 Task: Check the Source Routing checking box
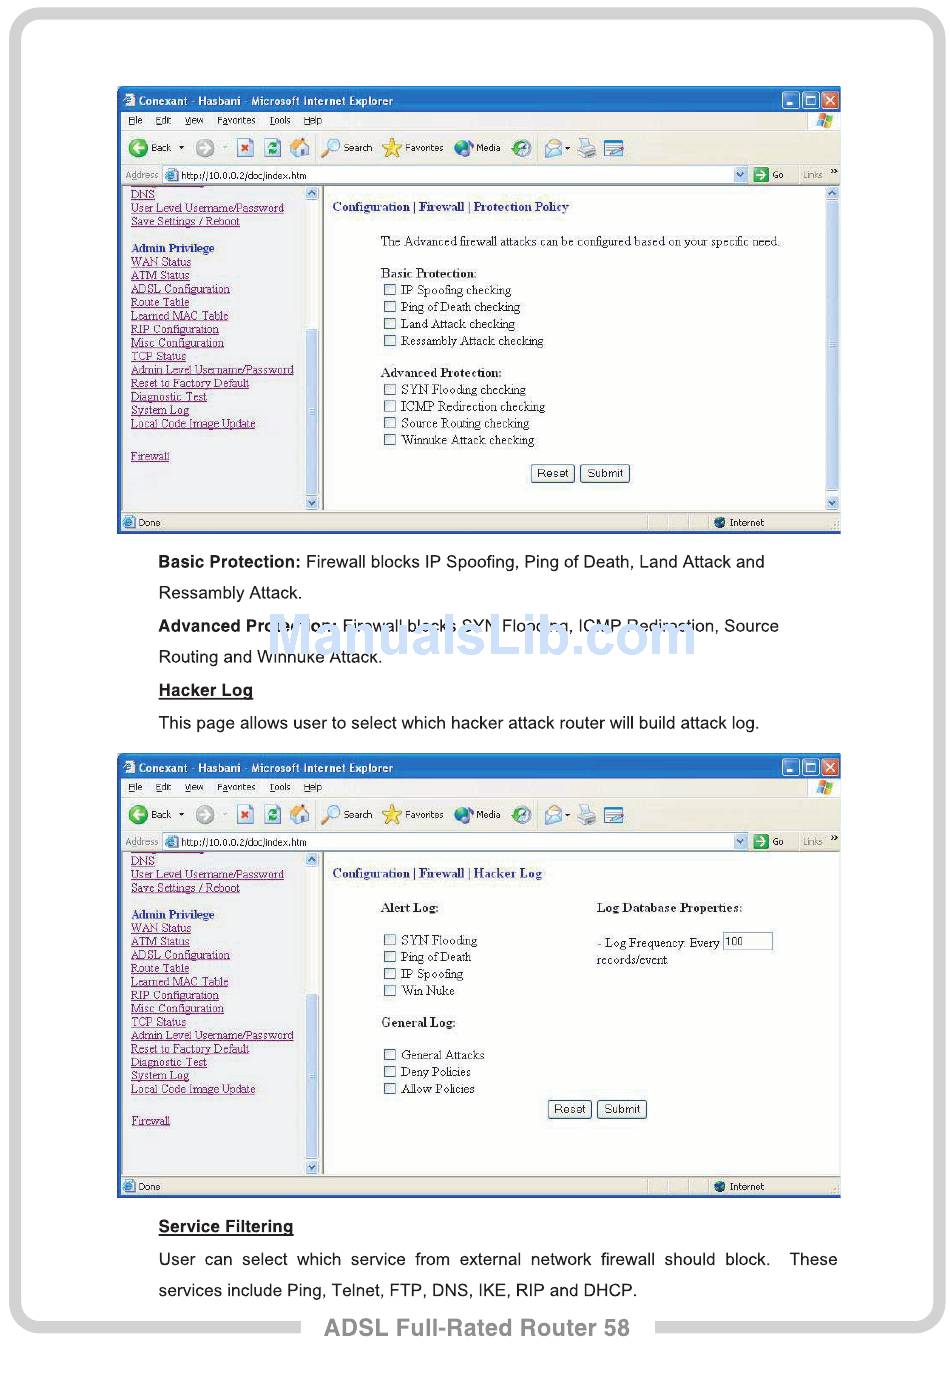(x=390, y=423)
